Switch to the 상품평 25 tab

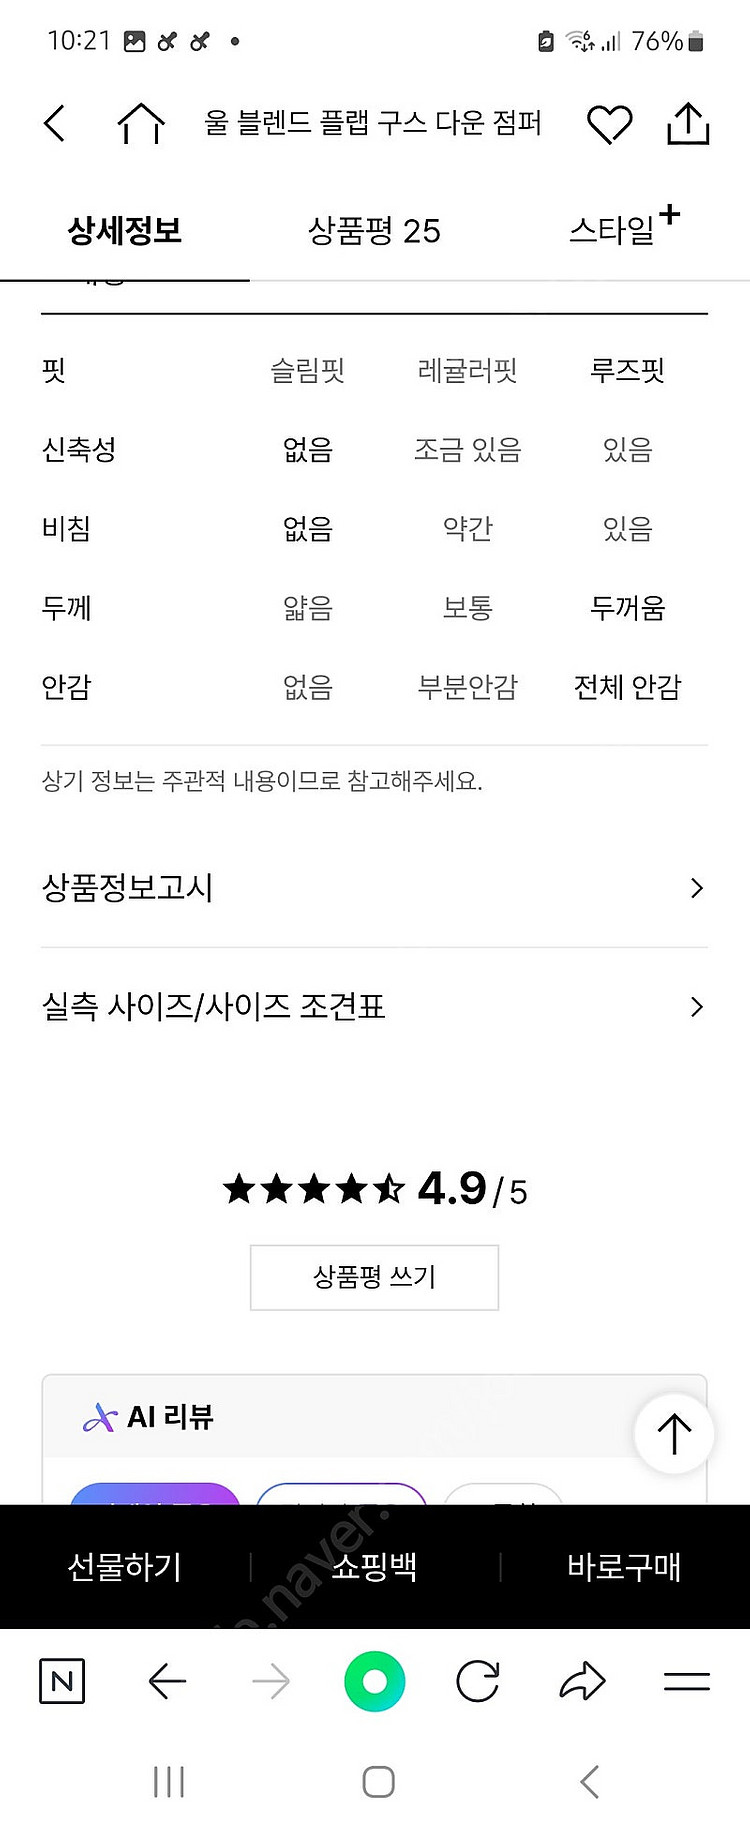(x=374, y=231)
